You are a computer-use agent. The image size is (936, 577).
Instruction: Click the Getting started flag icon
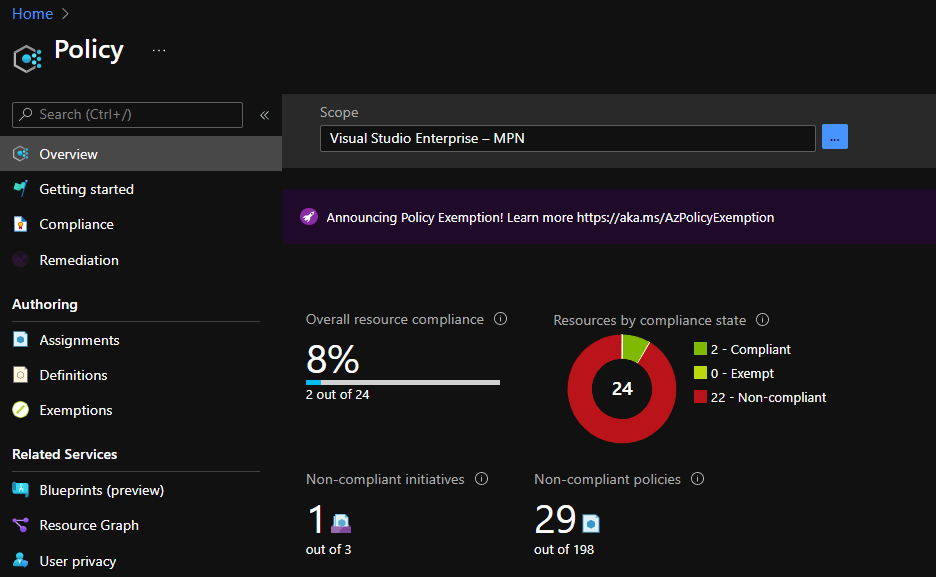tap(20, 189)
